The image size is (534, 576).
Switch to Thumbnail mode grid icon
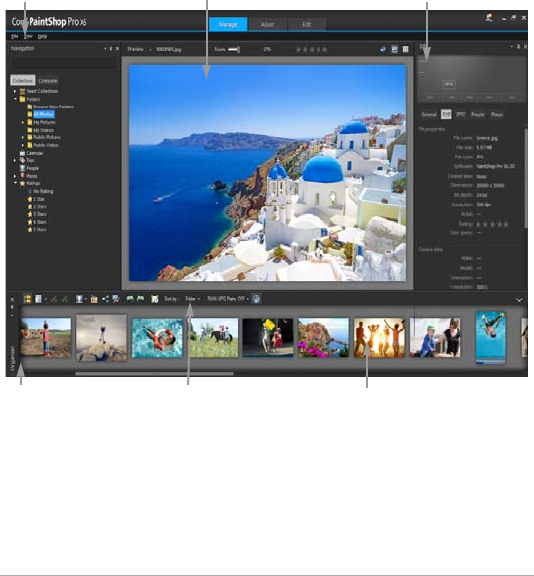pyautogui.click(x=405, y=49)
